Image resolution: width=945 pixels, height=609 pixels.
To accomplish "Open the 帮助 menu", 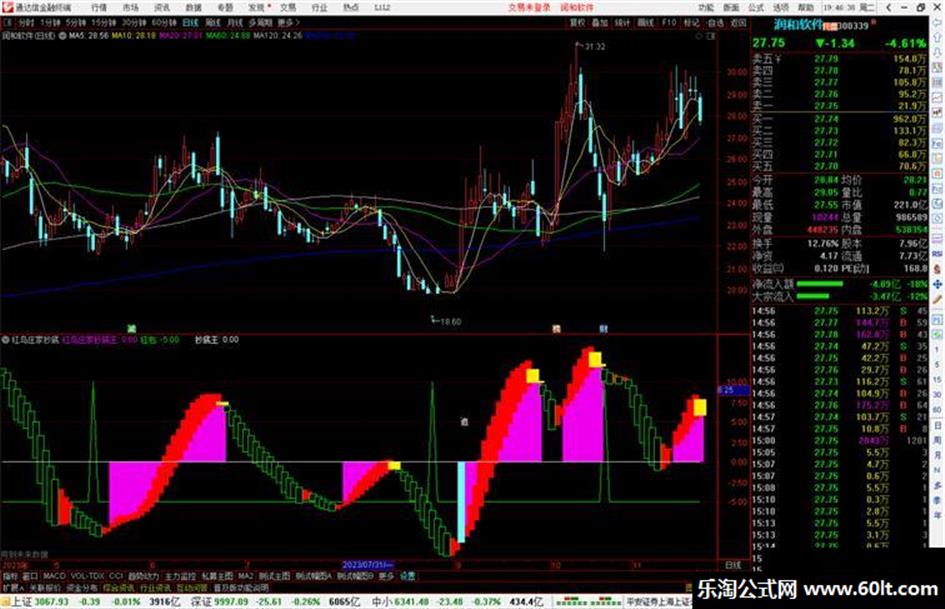I will coord(805,7).
